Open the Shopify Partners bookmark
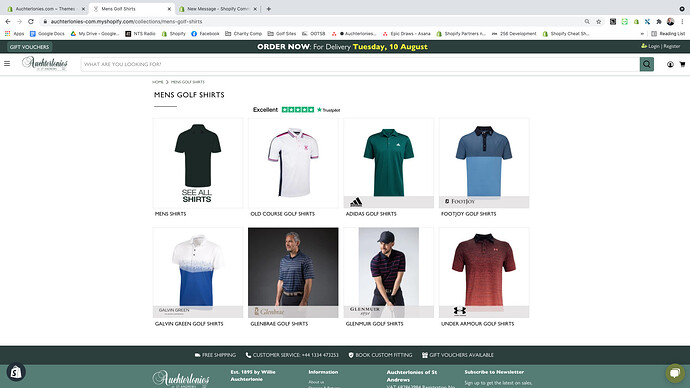 (461, 33)
